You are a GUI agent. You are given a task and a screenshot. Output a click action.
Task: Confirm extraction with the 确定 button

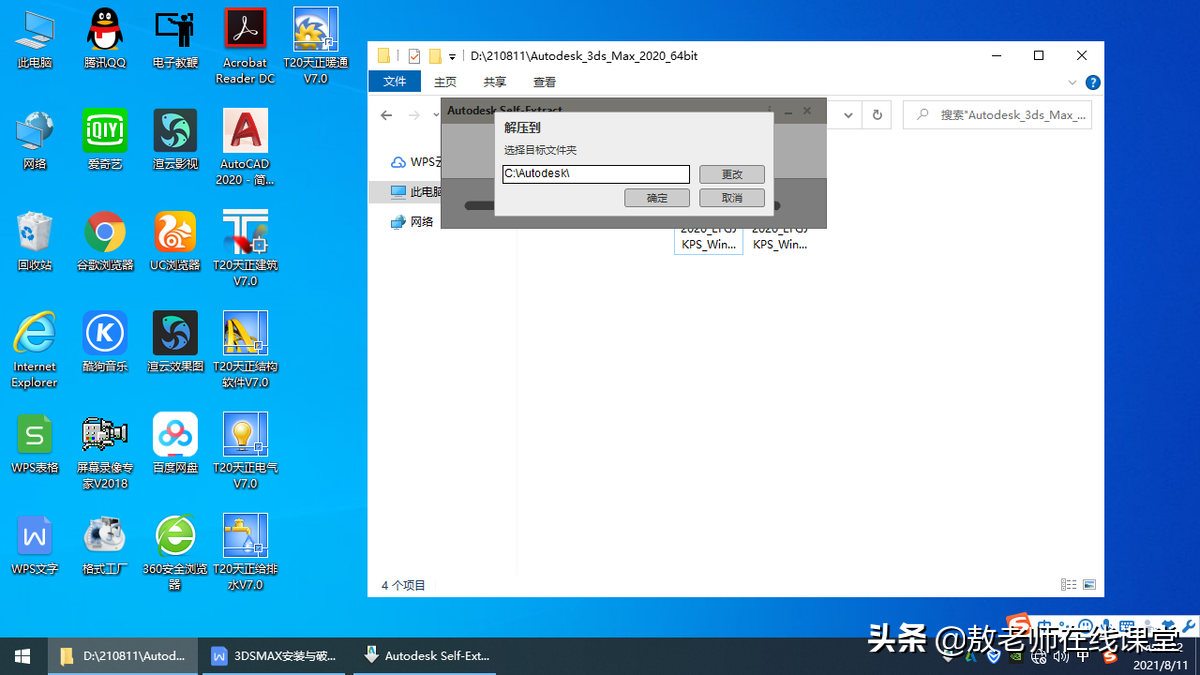click(656, 197)
